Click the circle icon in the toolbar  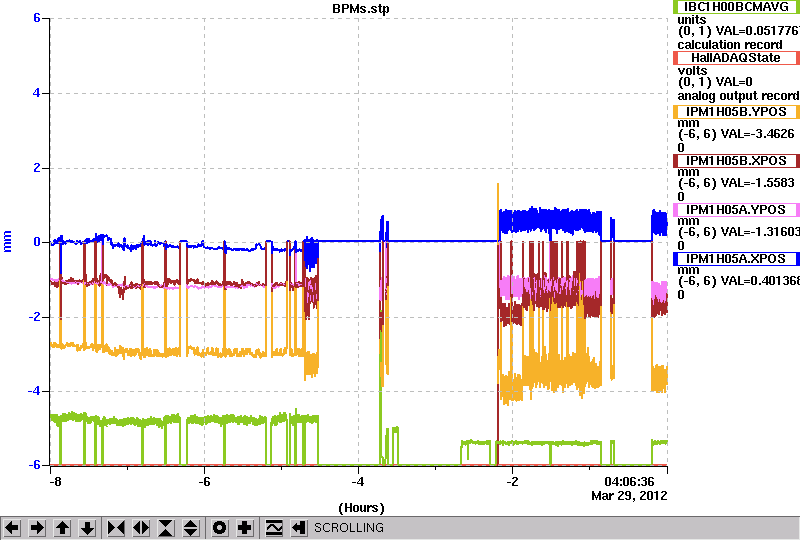pos(220,528)
